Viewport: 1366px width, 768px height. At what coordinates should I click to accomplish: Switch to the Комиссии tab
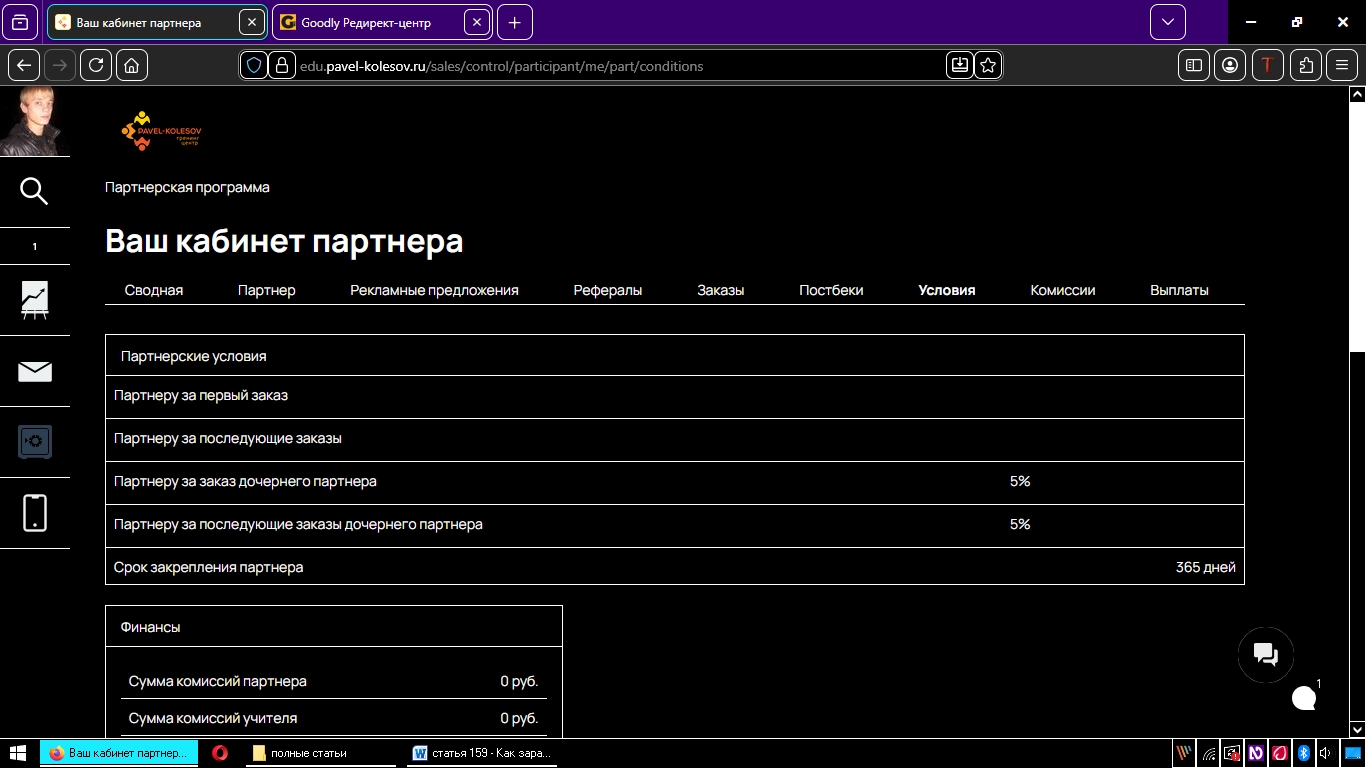(x=1062, y=290)
